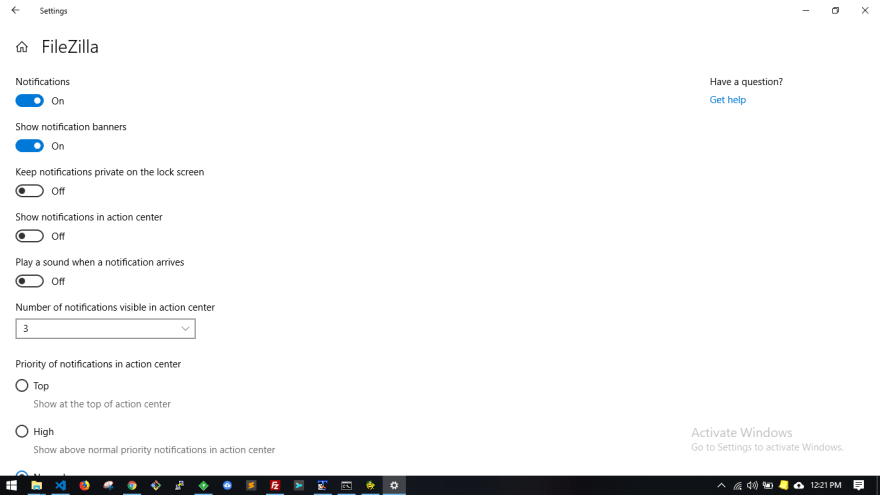
Task: Open Sublime Text from the taskbar
Action: [251, 485]
